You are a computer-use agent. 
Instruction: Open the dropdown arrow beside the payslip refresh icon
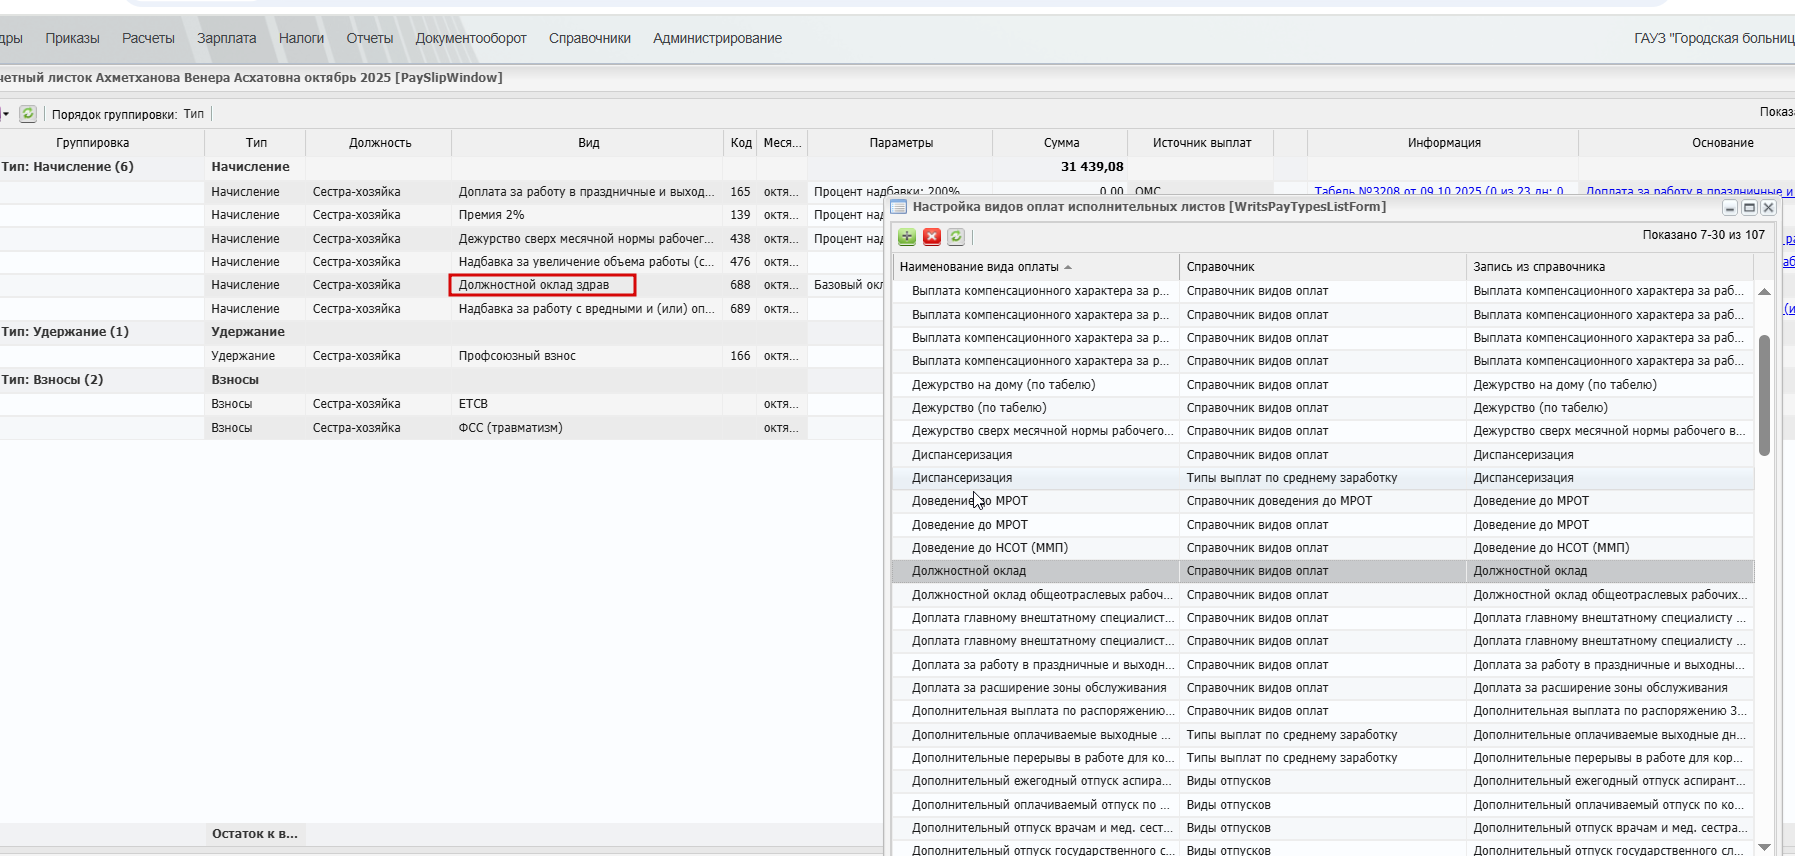tap(6, 114)
